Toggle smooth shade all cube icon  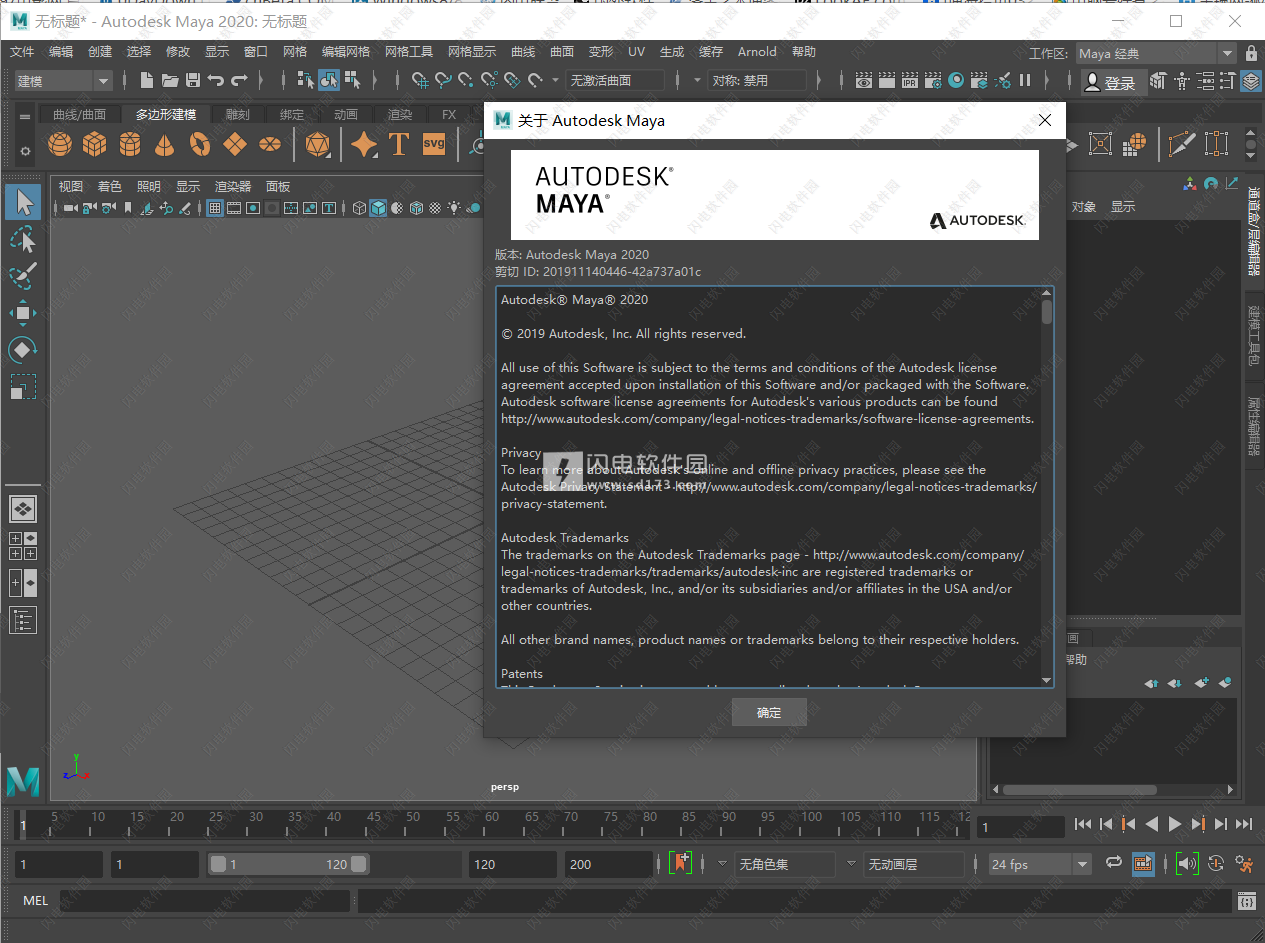coord(378,208)
